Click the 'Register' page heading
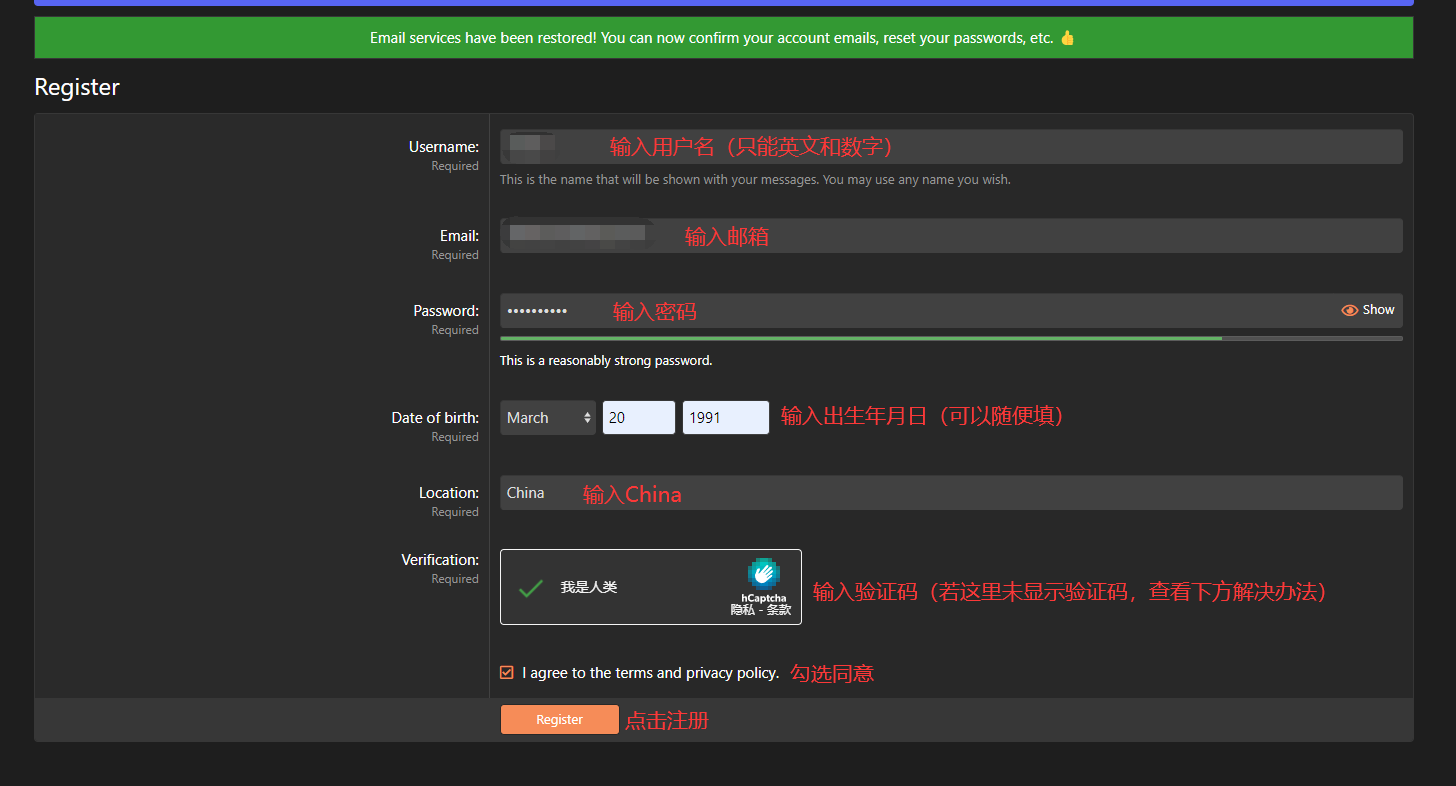Image resolution: width=1456 pixels, height=786 pixels. coord(77,87)
